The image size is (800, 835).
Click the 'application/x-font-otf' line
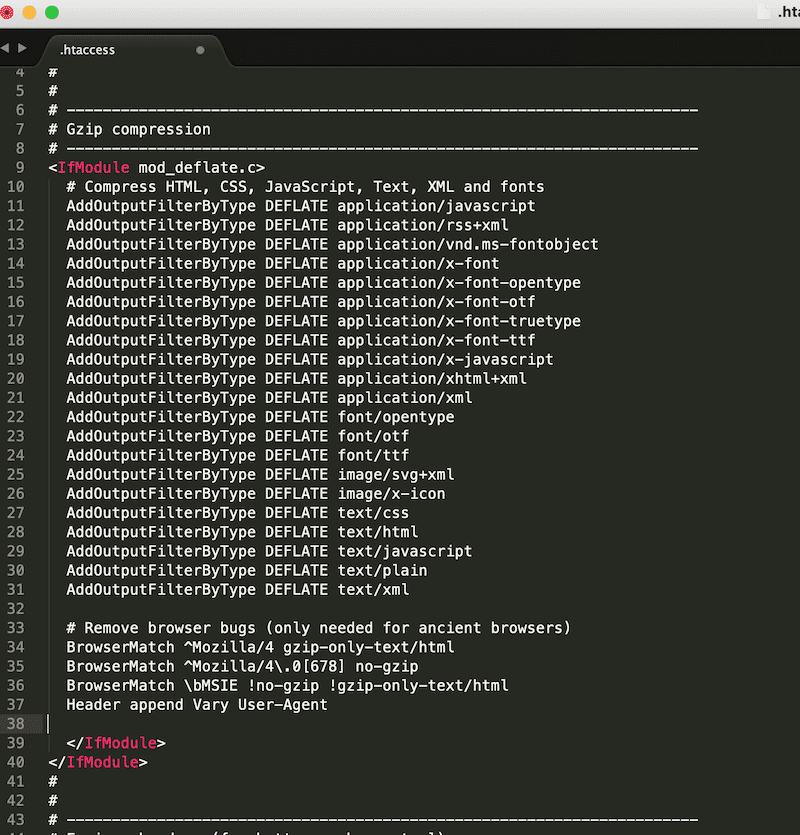click(301, 302)
